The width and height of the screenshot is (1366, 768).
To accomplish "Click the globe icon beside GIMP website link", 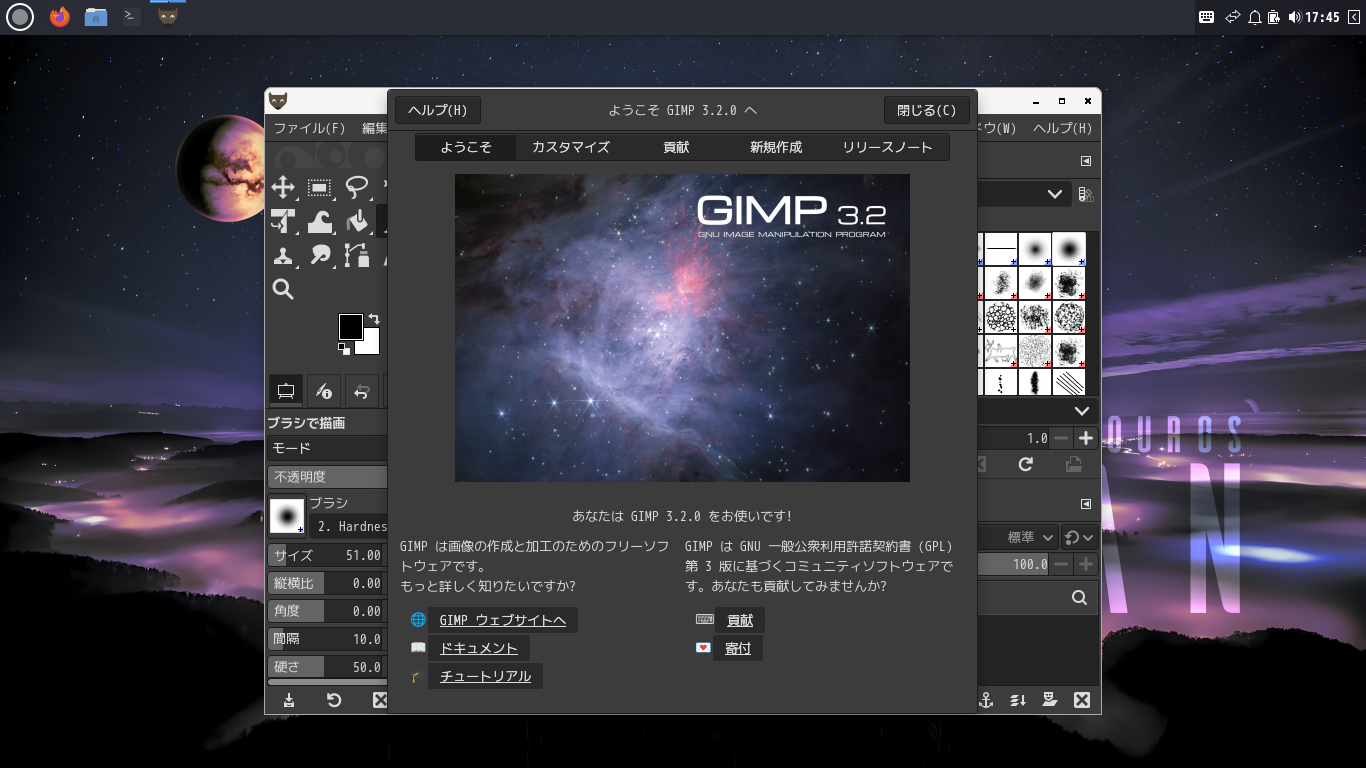I will [418, 620].
